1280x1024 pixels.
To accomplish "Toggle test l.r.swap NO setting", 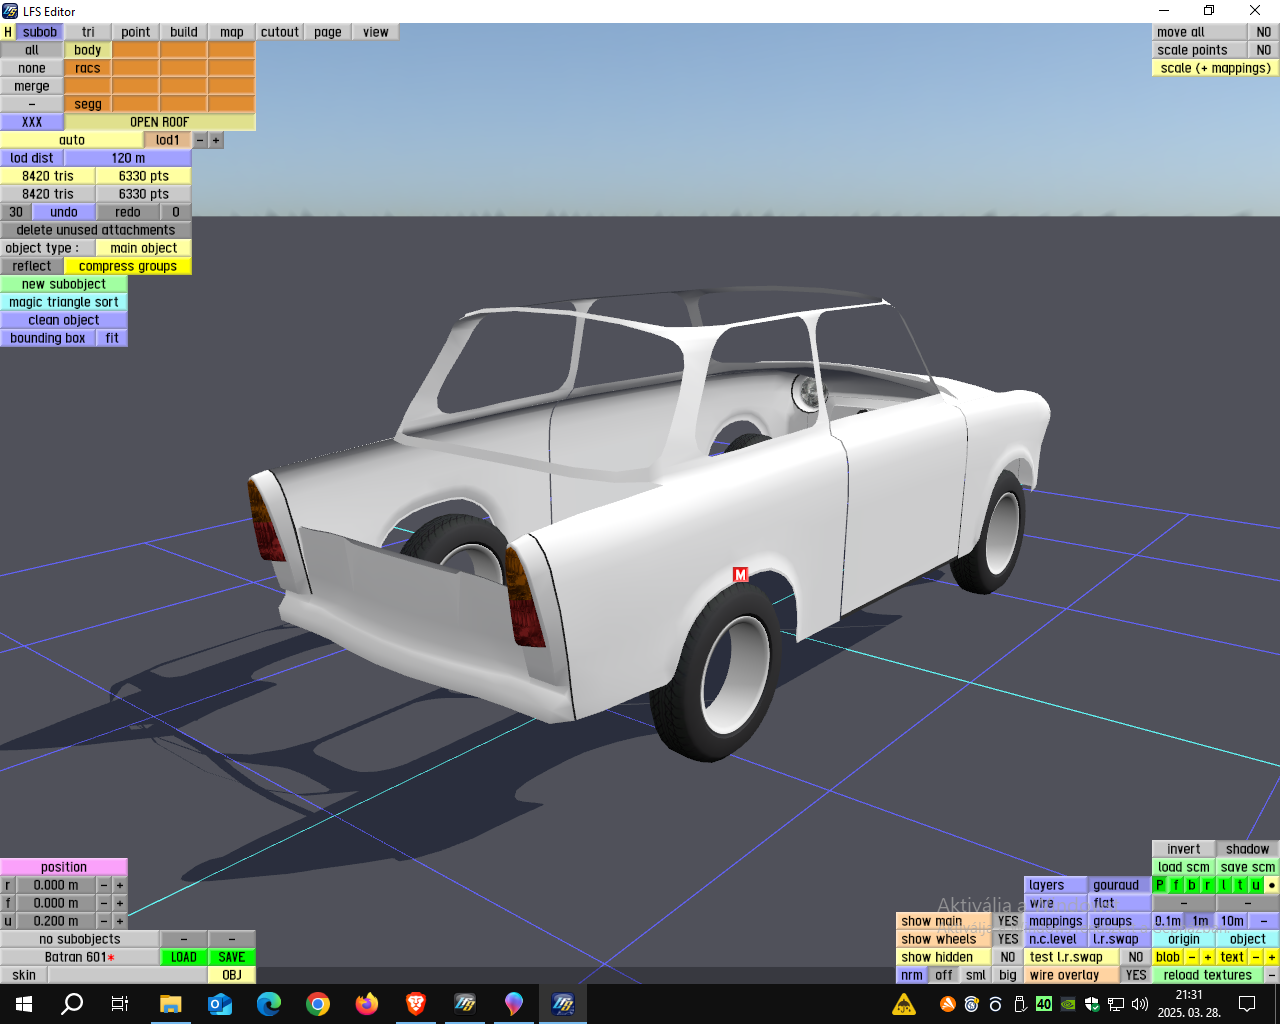I will (1136, 957).
